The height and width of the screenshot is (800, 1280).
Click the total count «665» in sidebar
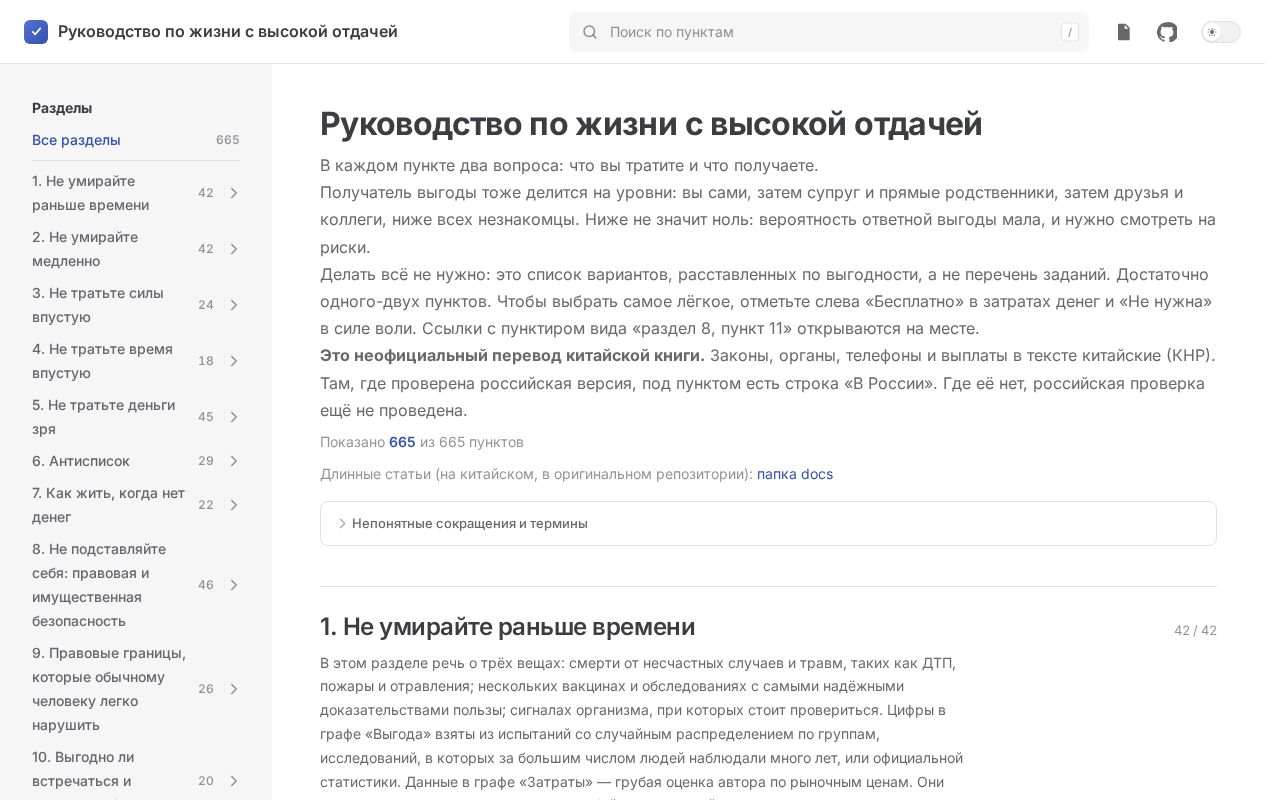[x=228, y=140]
